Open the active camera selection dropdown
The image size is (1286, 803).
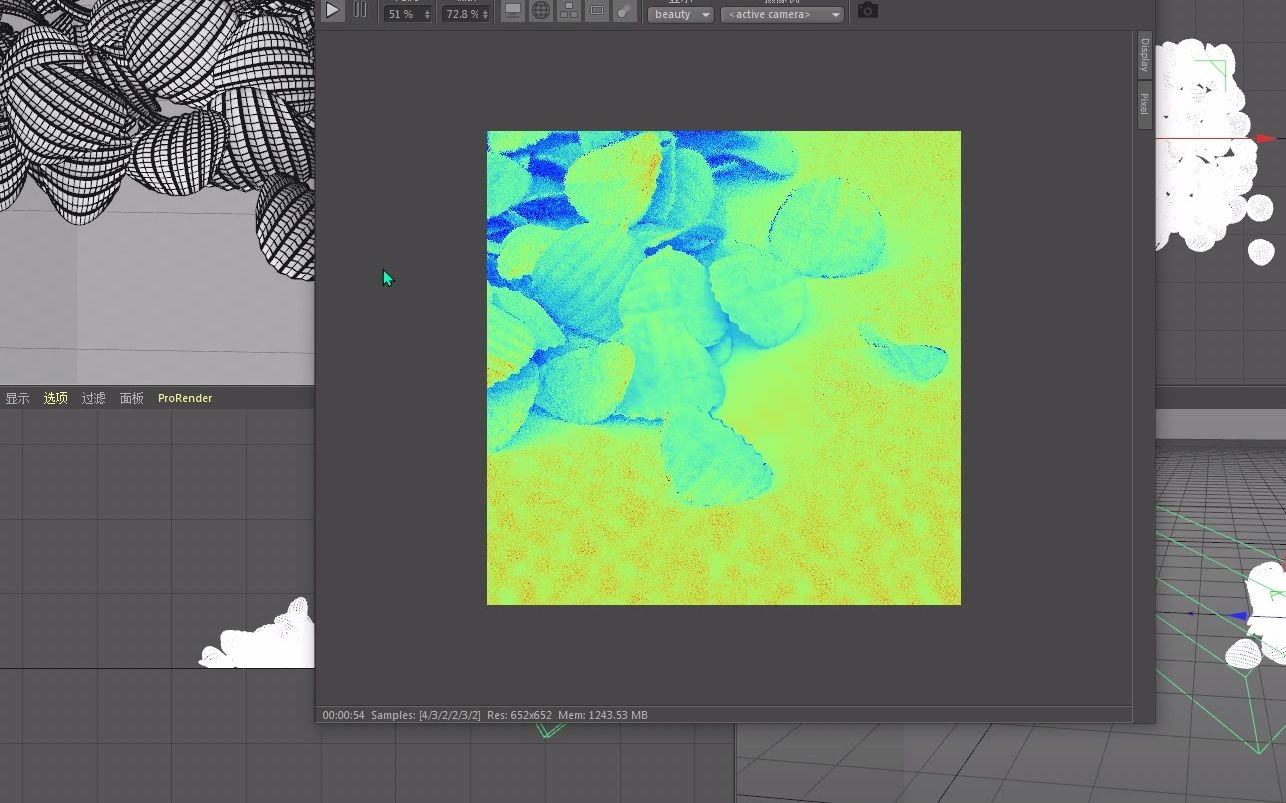coord(782,14)
